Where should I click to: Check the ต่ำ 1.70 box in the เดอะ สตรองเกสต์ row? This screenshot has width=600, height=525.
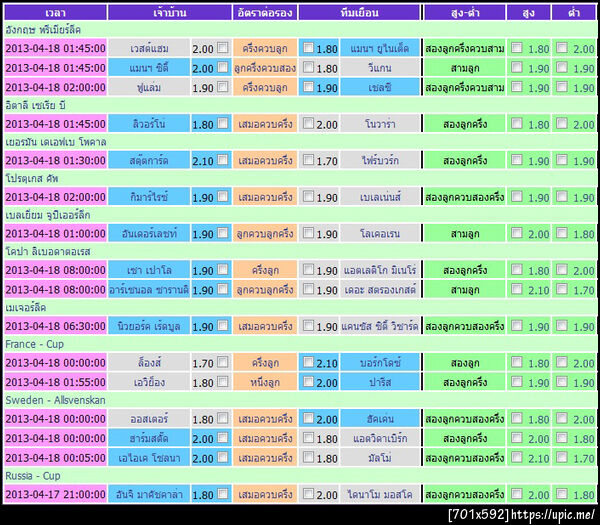(561, 289)
